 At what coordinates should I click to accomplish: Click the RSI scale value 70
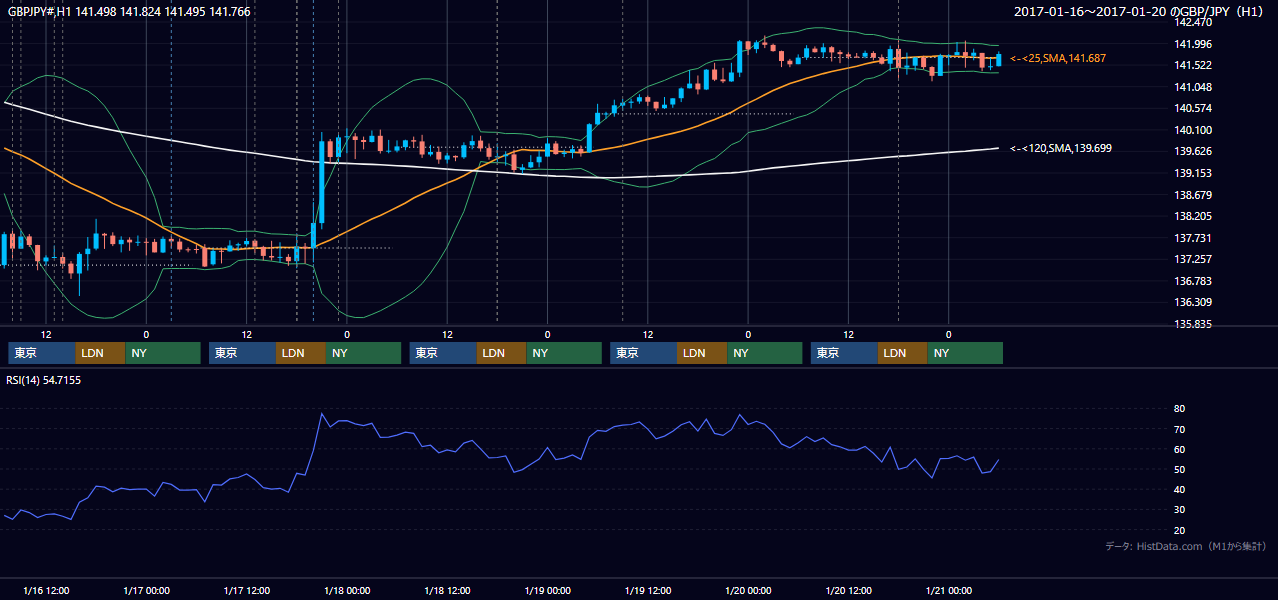point(1179,429)
